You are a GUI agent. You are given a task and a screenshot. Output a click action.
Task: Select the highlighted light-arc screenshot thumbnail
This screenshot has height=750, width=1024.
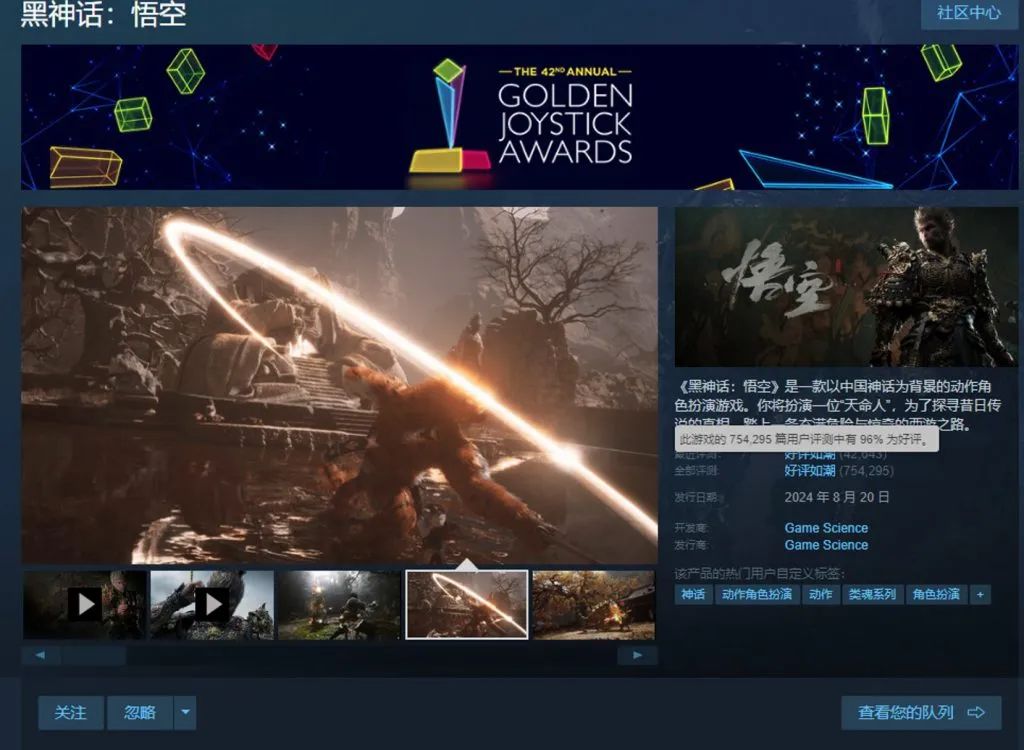(467, 605)
